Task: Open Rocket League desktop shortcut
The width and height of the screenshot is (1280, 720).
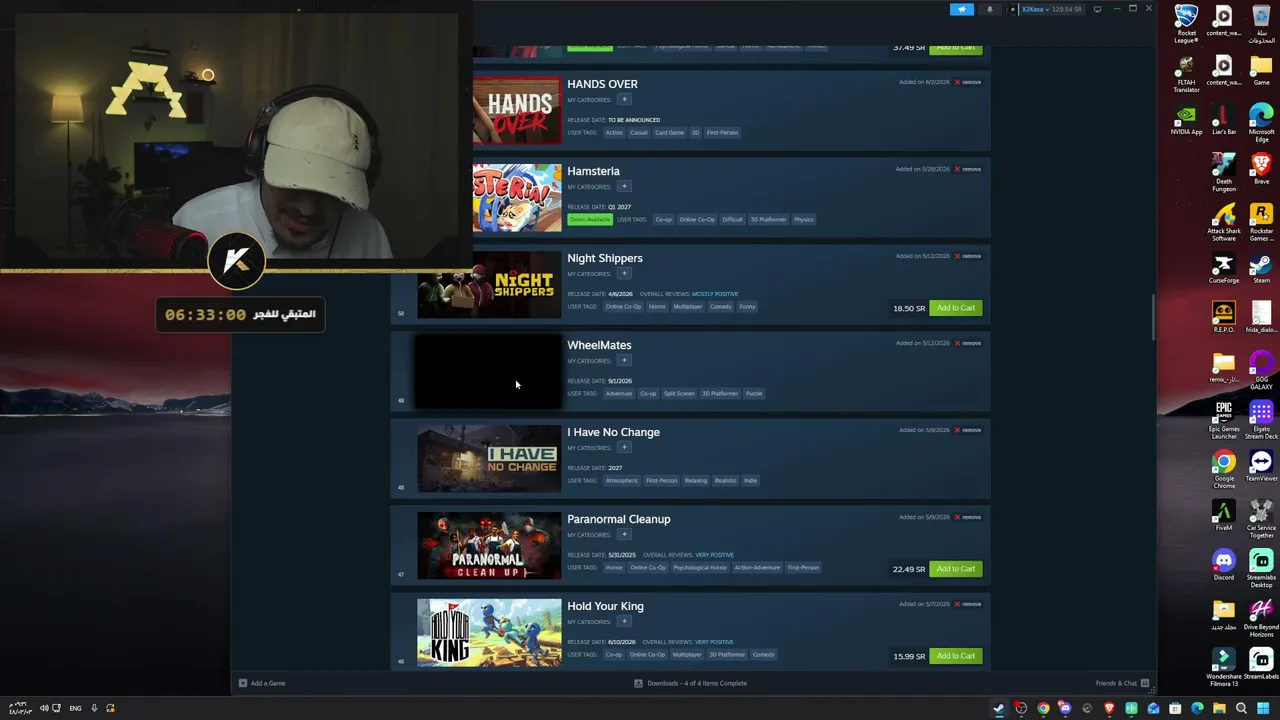Action: pos(1186,23)
